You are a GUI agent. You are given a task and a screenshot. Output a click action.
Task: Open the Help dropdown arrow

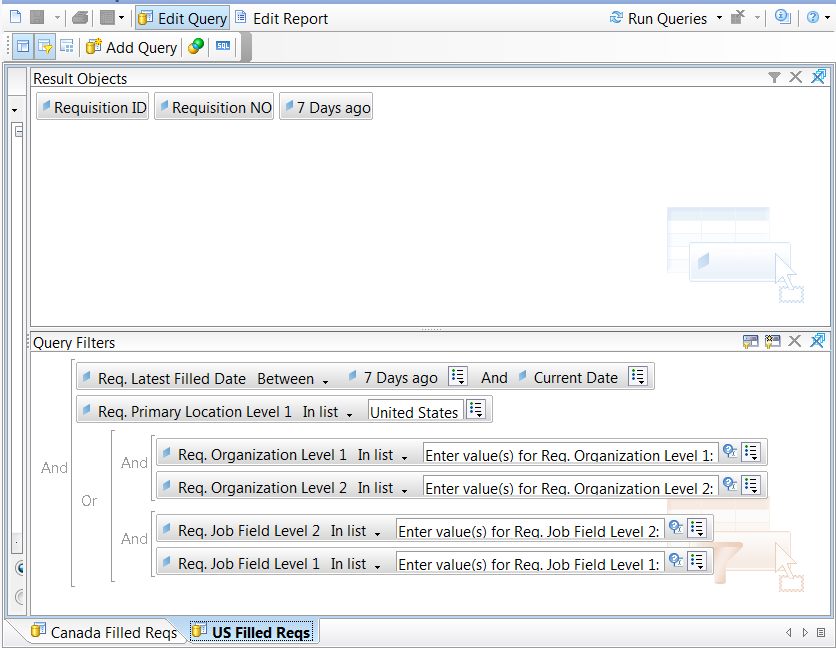827,18
